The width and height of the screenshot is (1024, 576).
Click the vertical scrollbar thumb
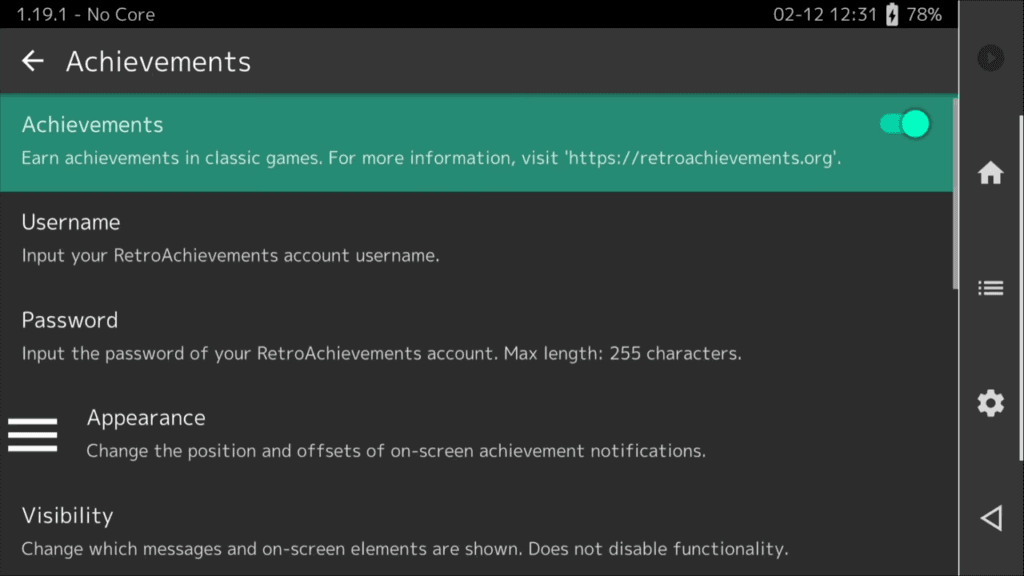[955, 190]
